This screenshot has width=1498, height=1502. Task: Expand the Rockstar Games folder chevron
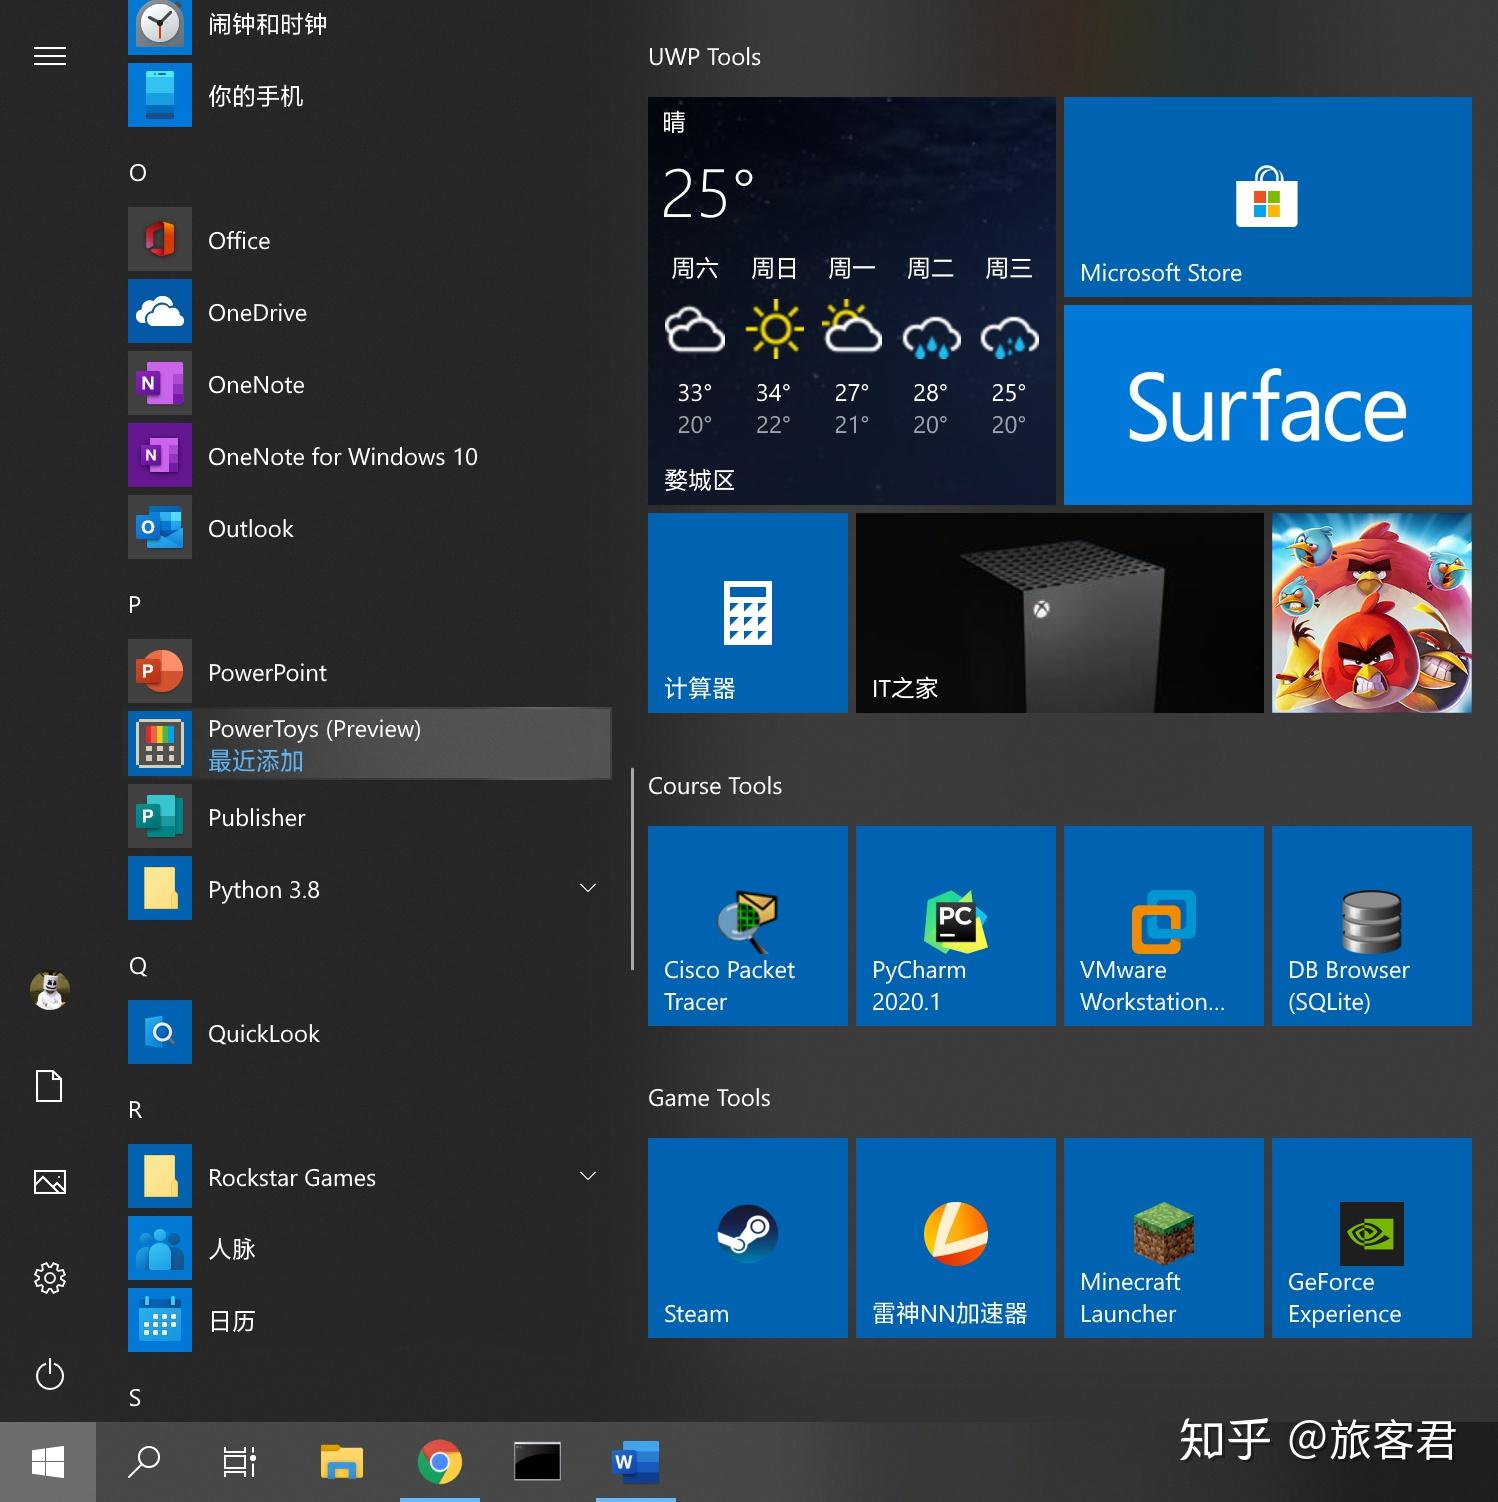click(x=588, y=1176)
